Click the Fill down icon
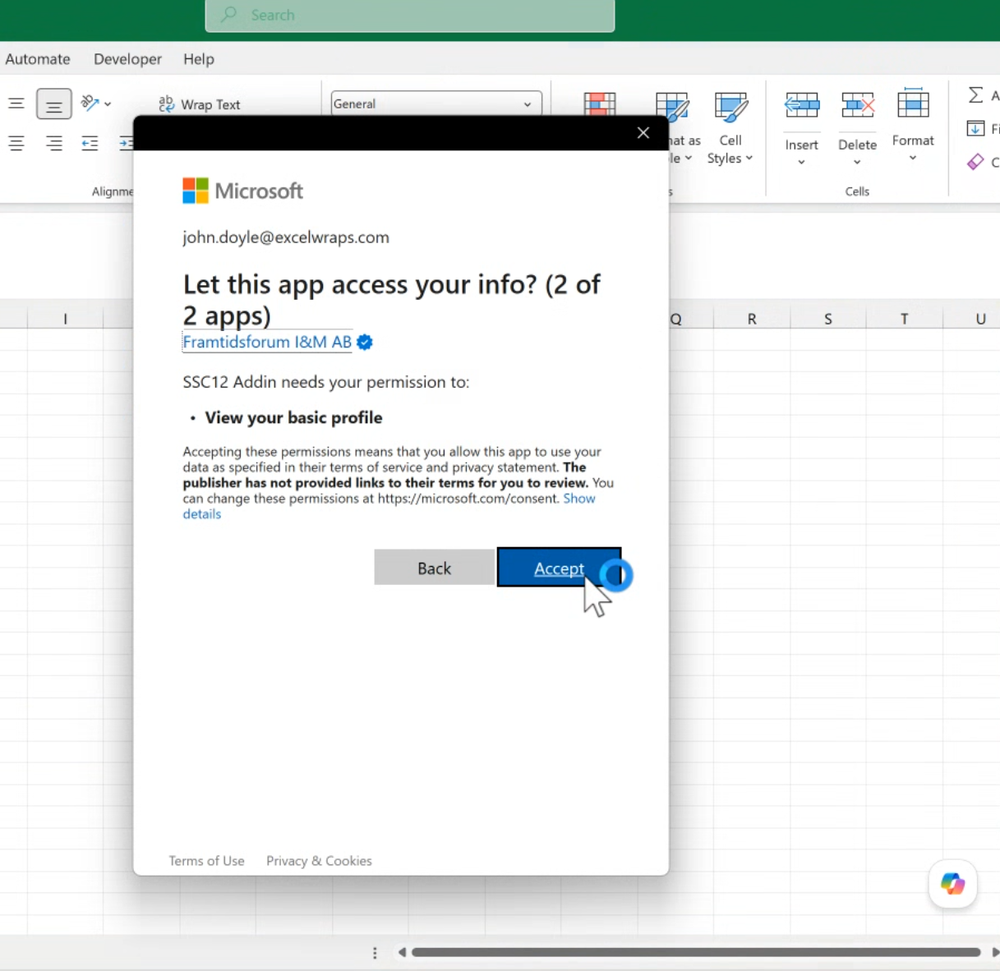Viewport: 1000px width, 971px height. [x=975, y=129]
